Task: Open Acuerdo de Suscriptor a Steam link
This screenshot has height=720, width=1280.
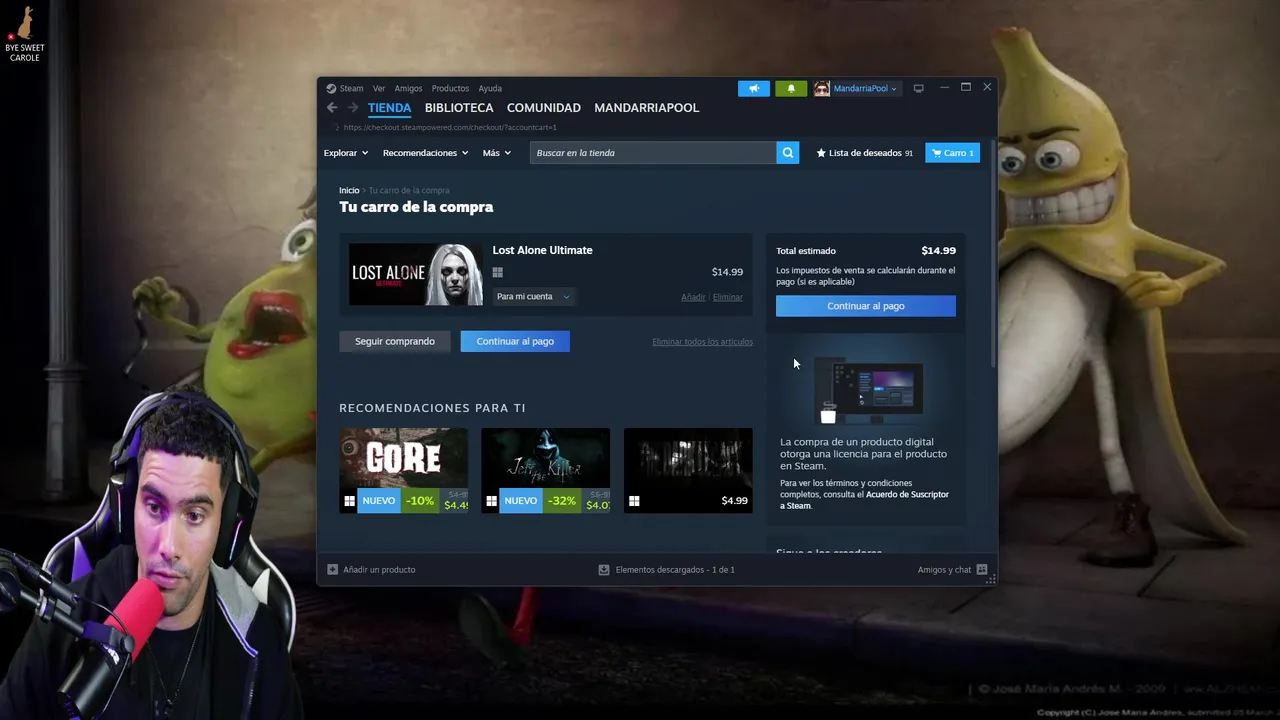Action: pos(864,500)
